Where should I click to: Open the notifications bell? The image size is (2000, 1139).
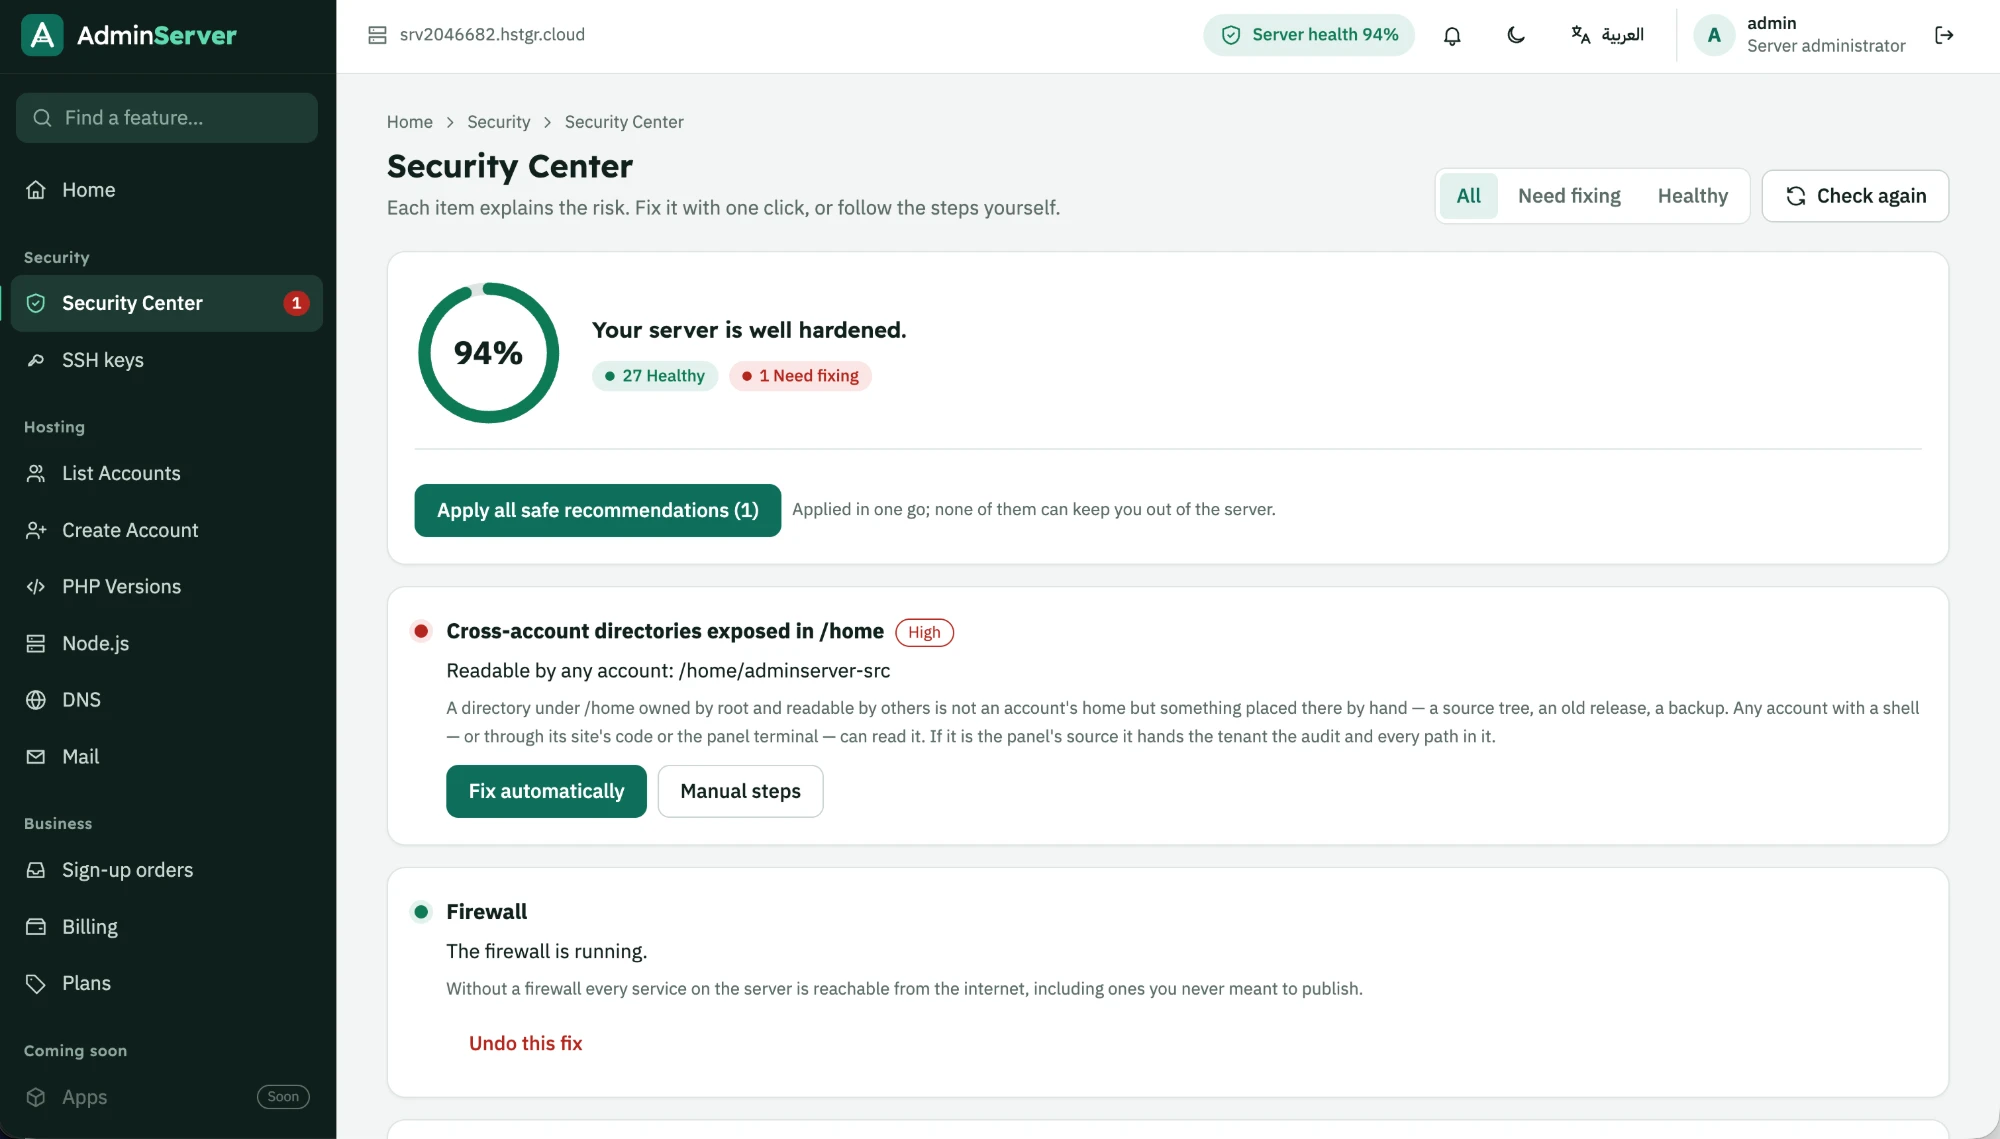[x=1452, y=36]
